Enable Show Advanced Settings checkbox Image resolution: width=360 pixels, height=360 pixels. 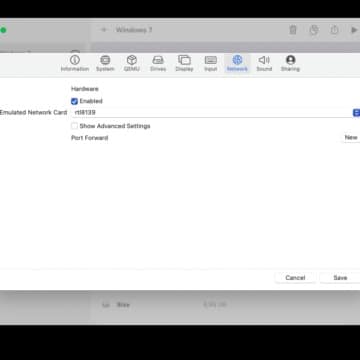click(74, 126)
